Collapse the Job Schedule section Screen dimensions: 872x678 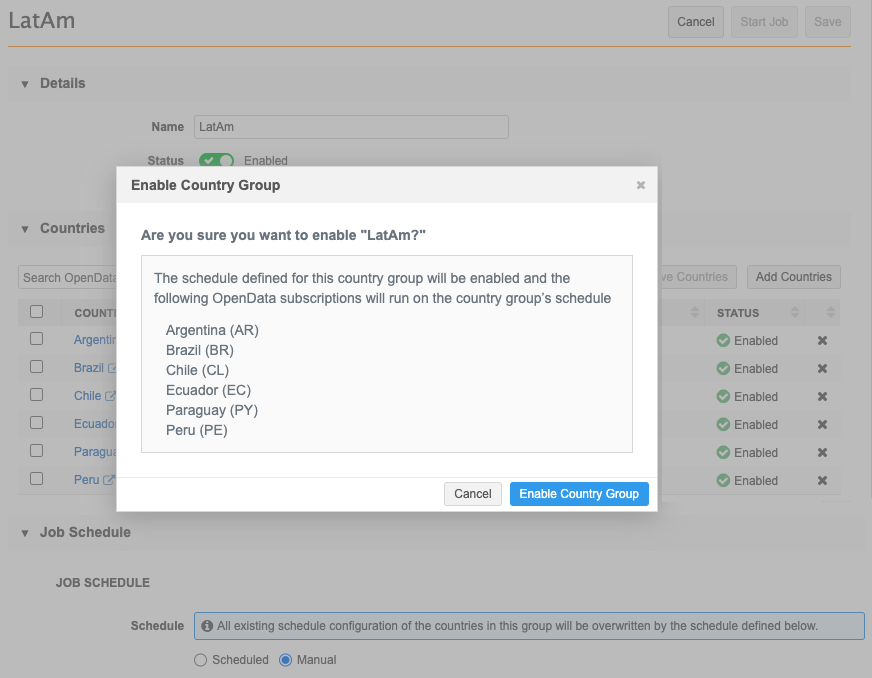click(25, 533)
